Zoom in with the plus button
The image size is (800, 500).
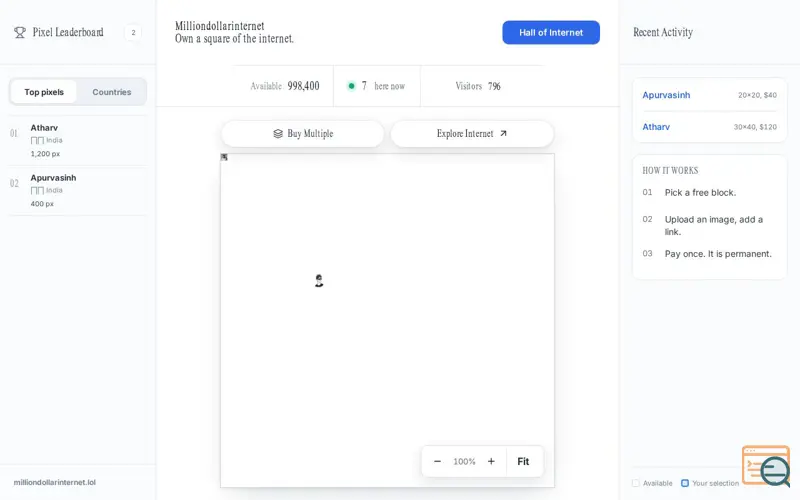click(x=491, y=461)
